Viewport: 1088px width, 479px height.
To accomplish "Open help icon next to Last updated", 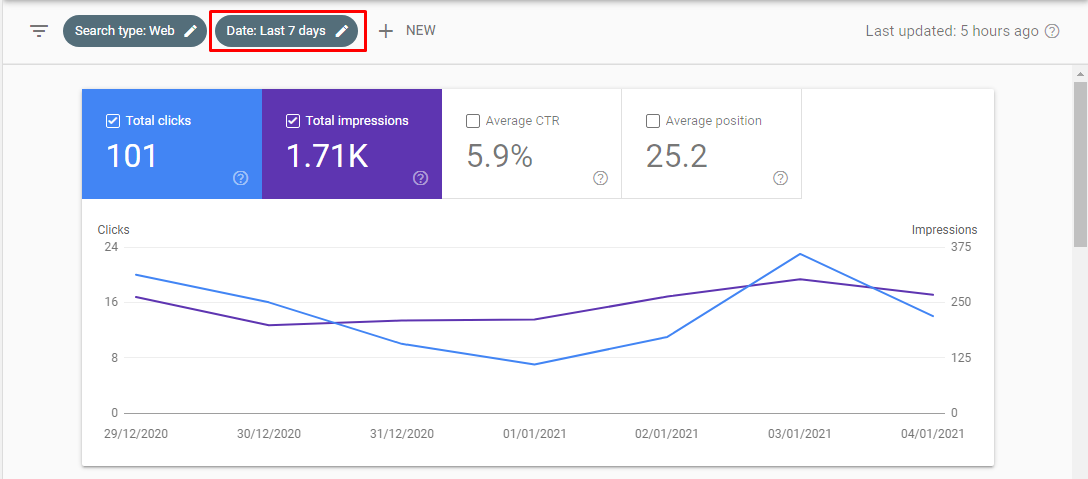I will pos(1052,31).
